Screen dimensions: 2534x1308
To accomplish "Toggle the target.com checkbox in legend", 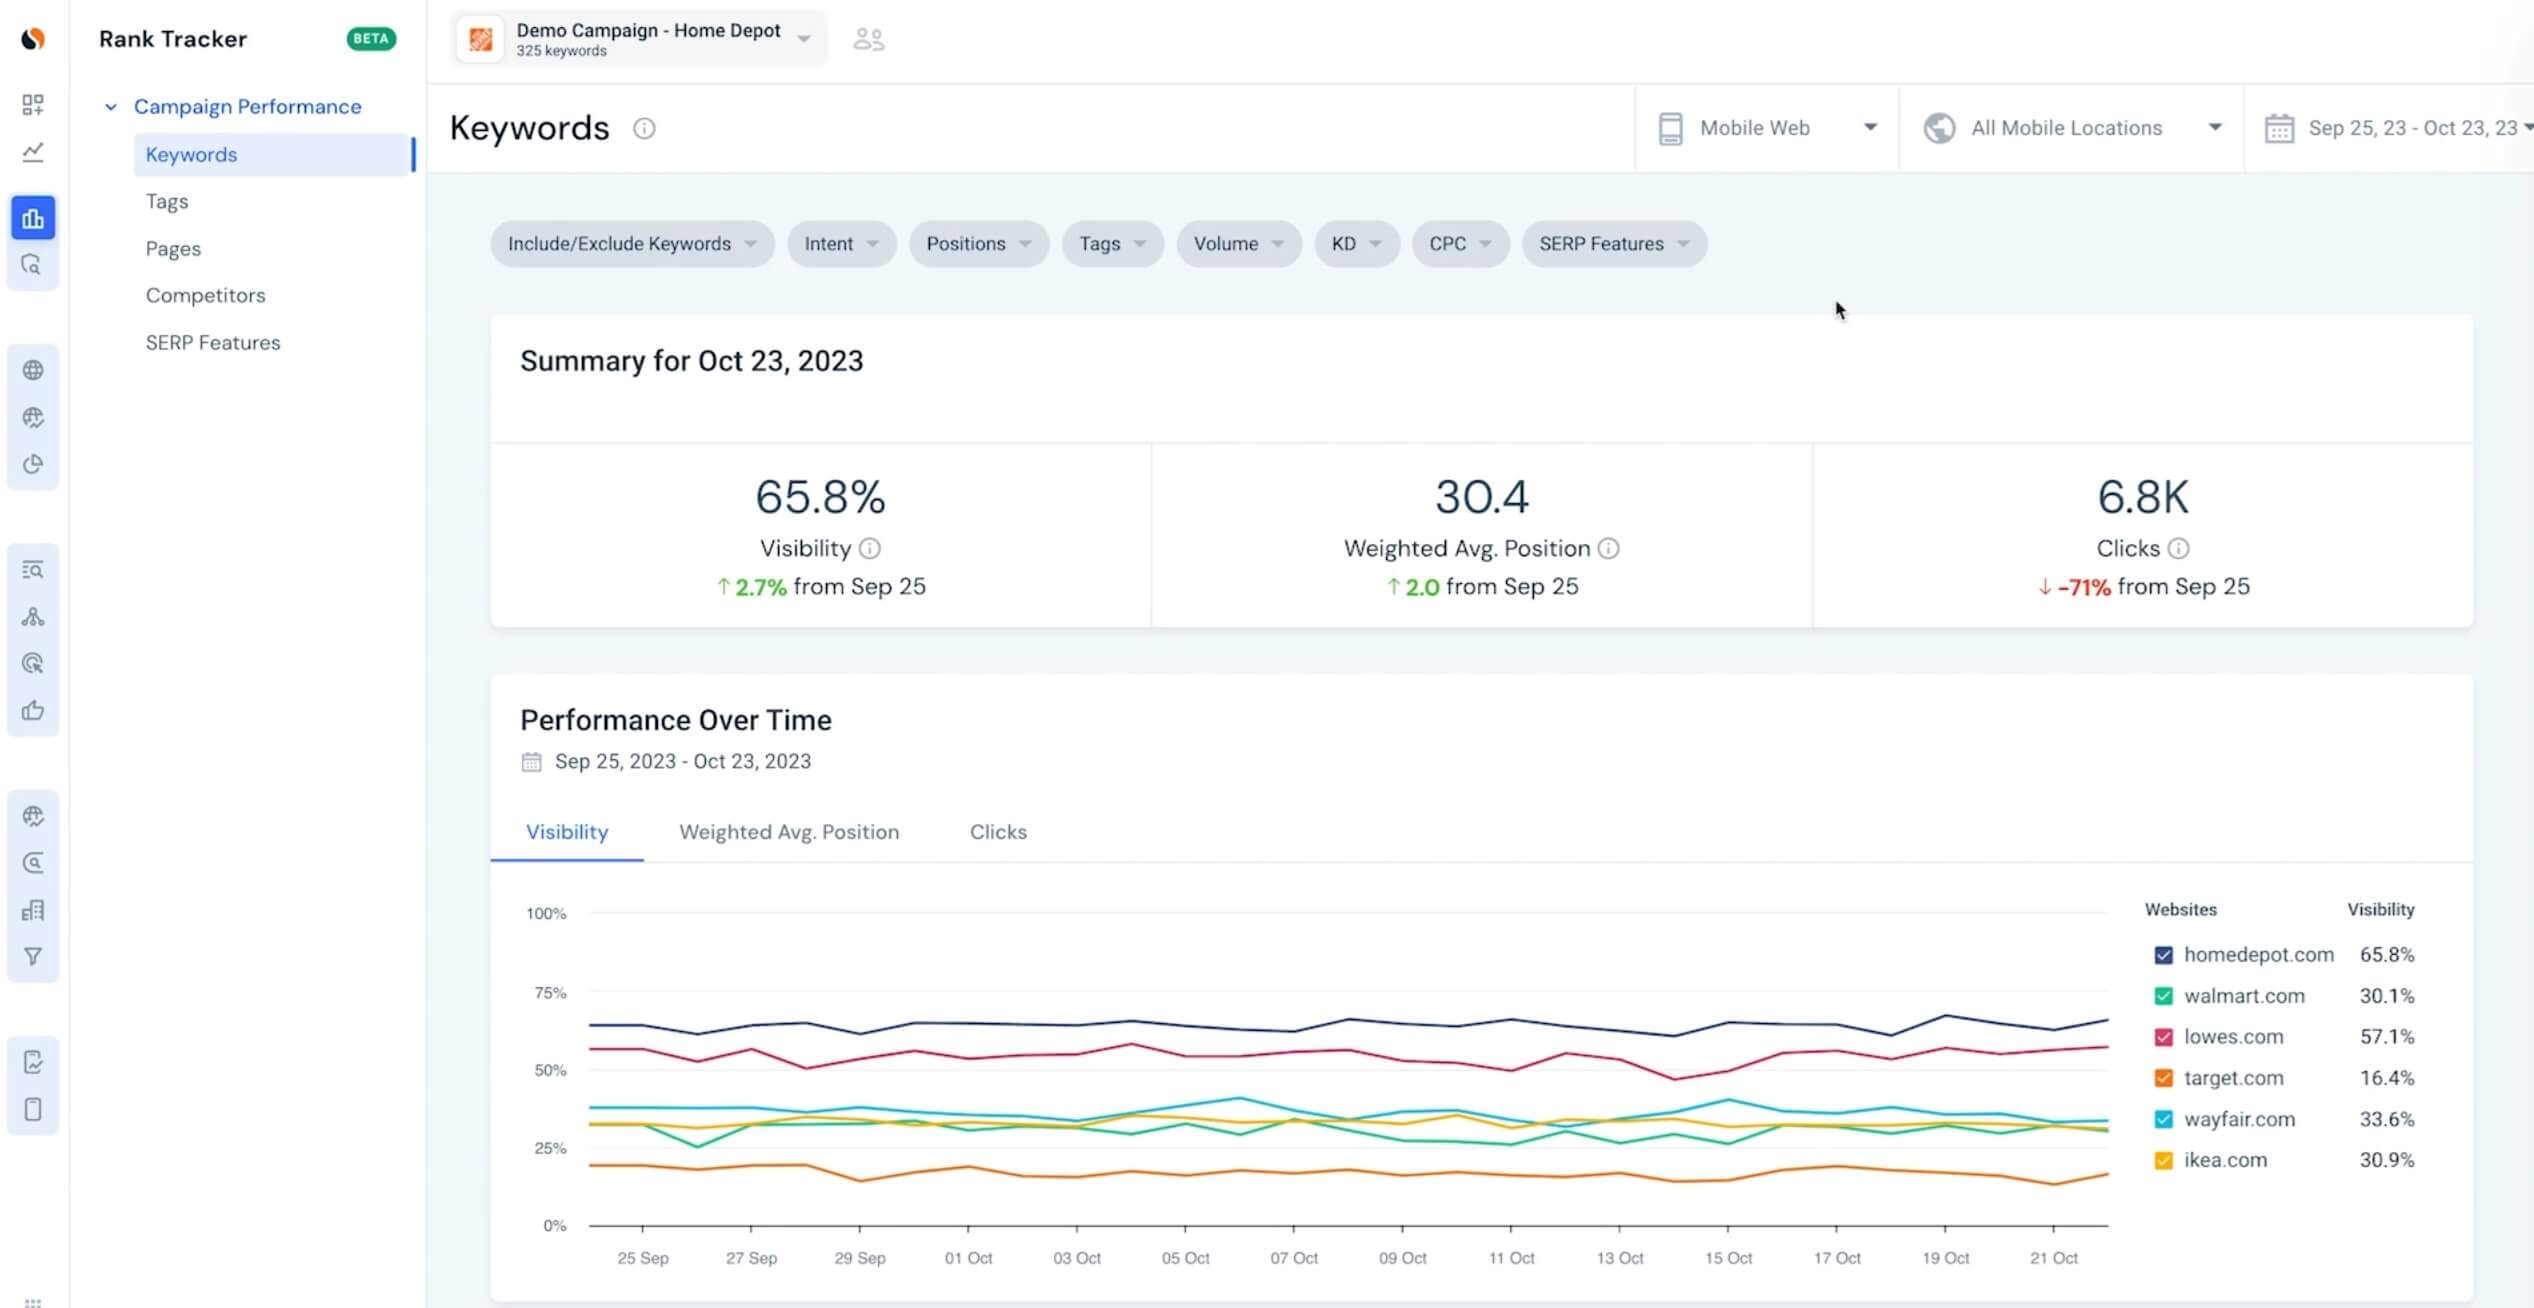I will coord(2163,1078).
